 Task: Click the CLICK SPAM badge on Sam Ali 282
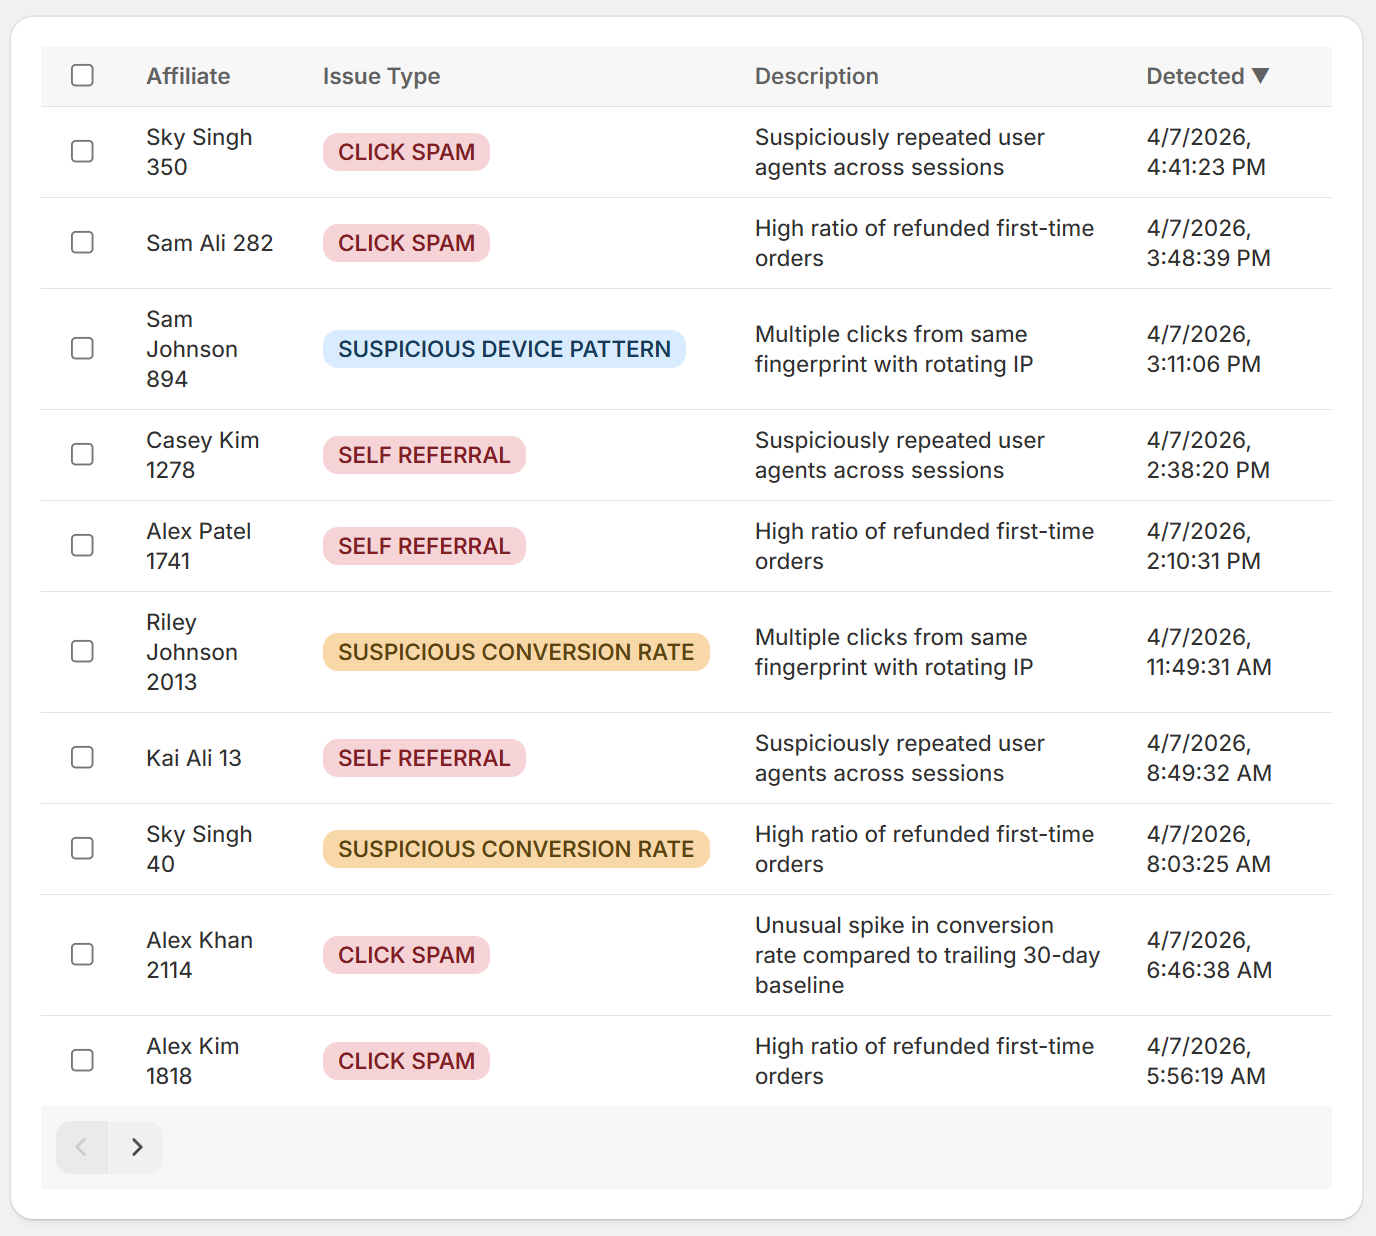pyautogui.click(x=405, y=242)
